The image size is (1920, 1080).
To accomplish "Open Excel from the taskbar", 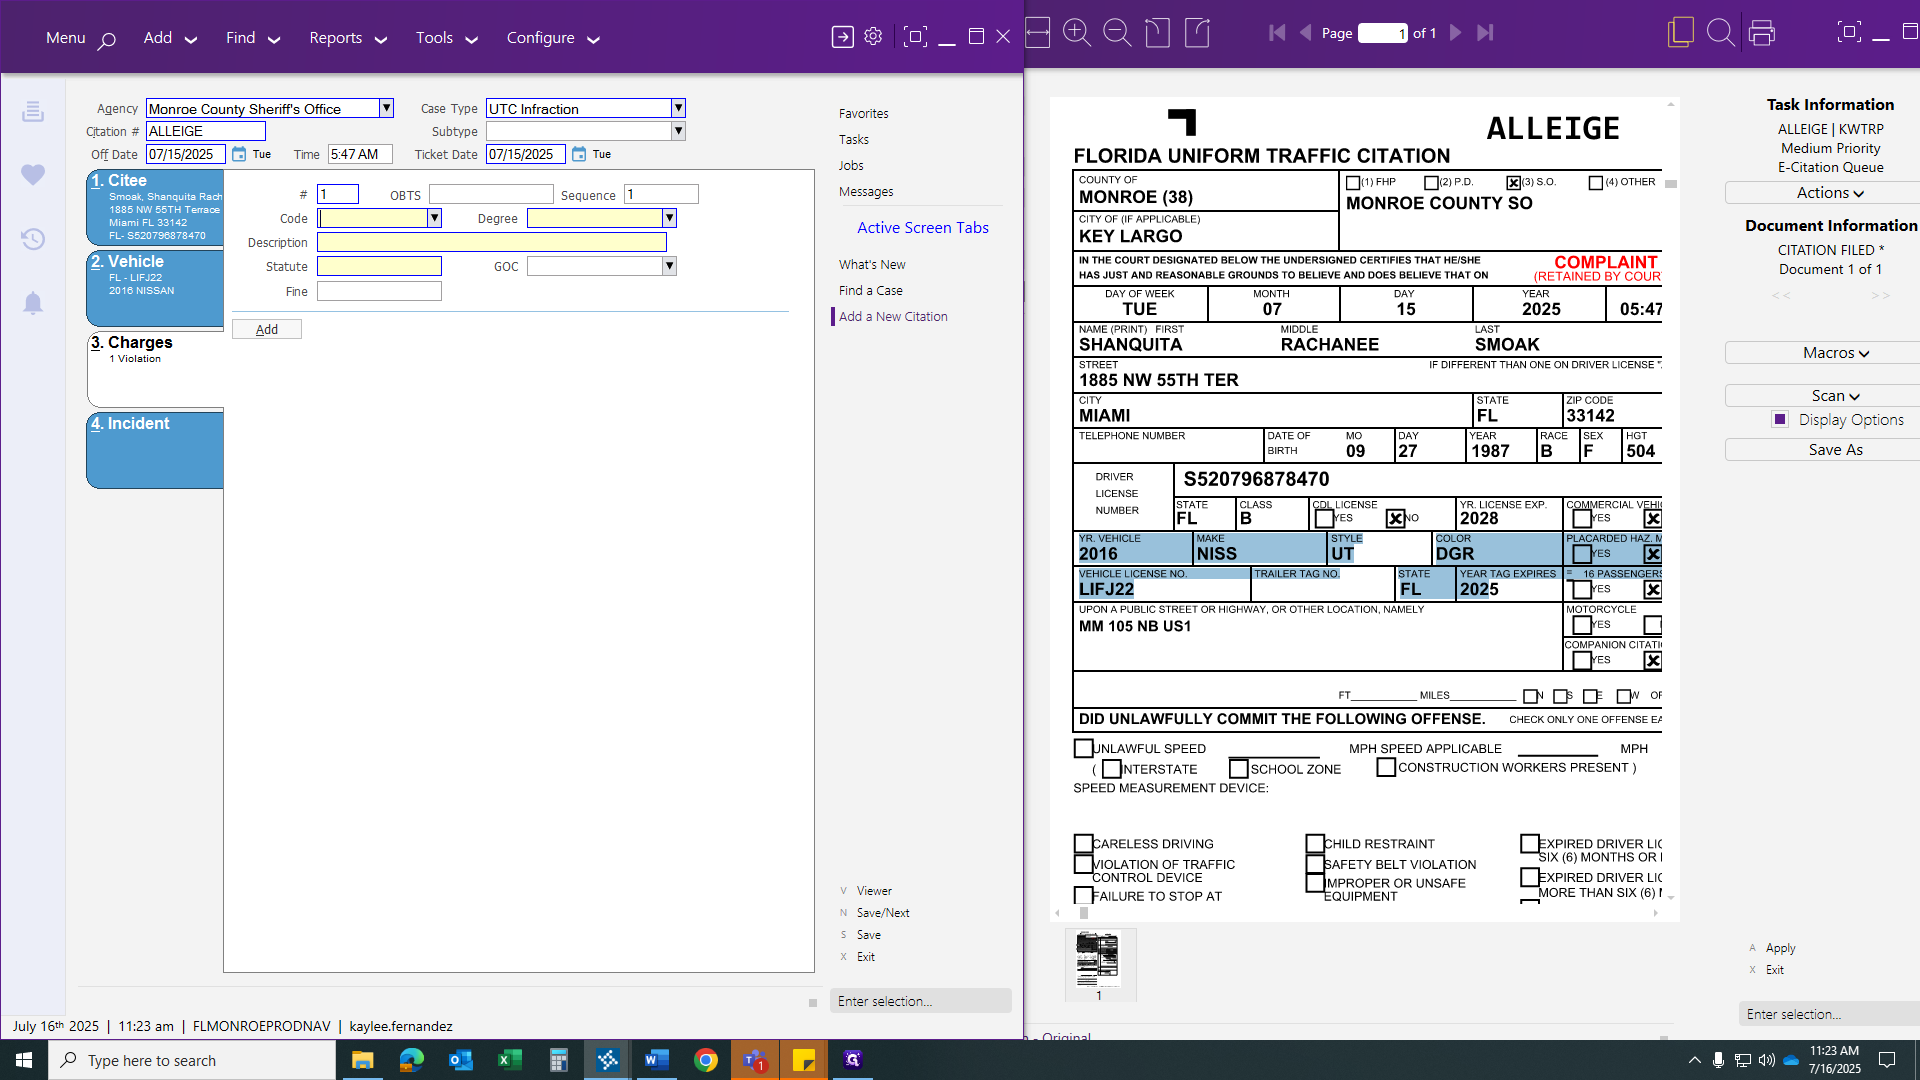I will tap(509, 1060).
